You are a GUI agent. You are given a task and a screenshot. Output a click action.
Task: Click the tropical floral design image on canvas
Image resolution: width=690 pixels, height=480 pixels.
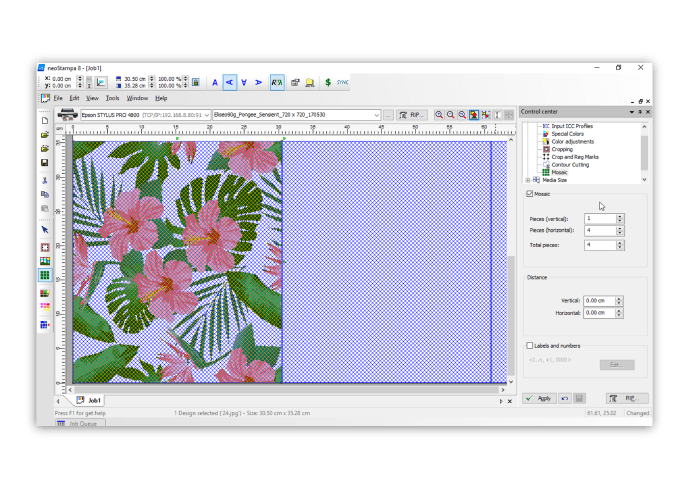[177, 262]
